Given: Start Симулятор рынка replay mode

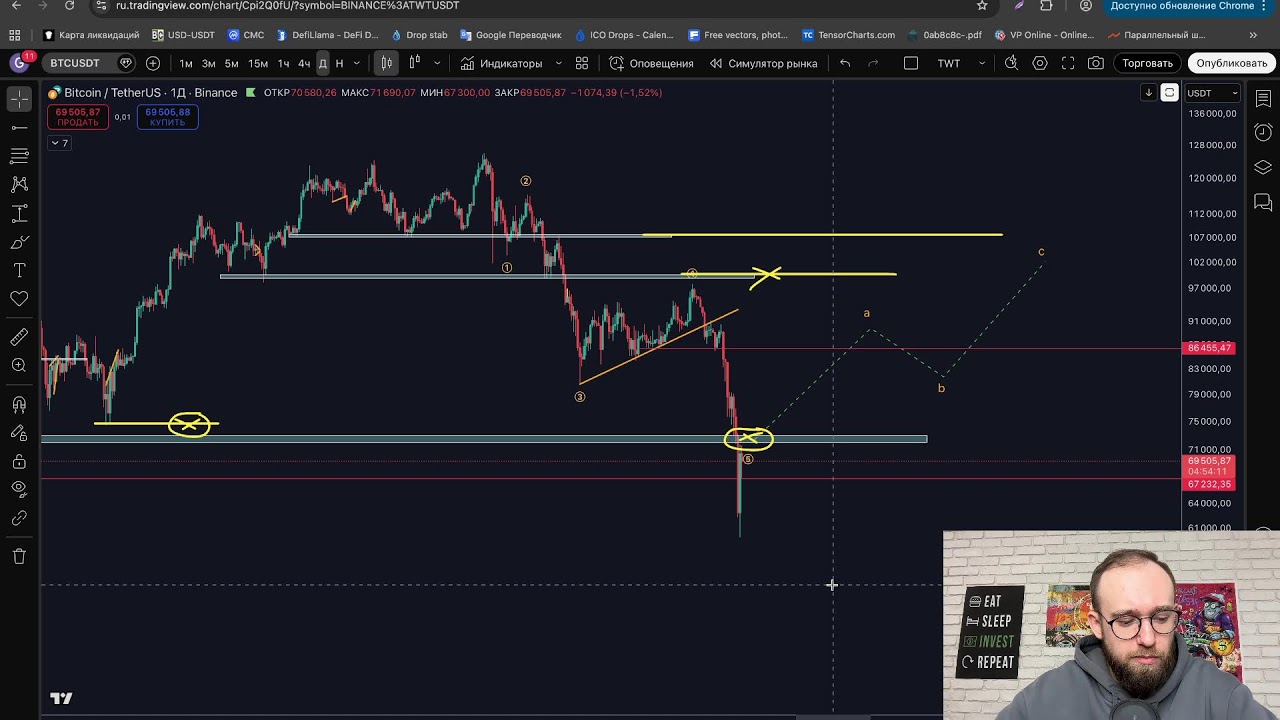Looking at the screenshot, I should 763,63.
